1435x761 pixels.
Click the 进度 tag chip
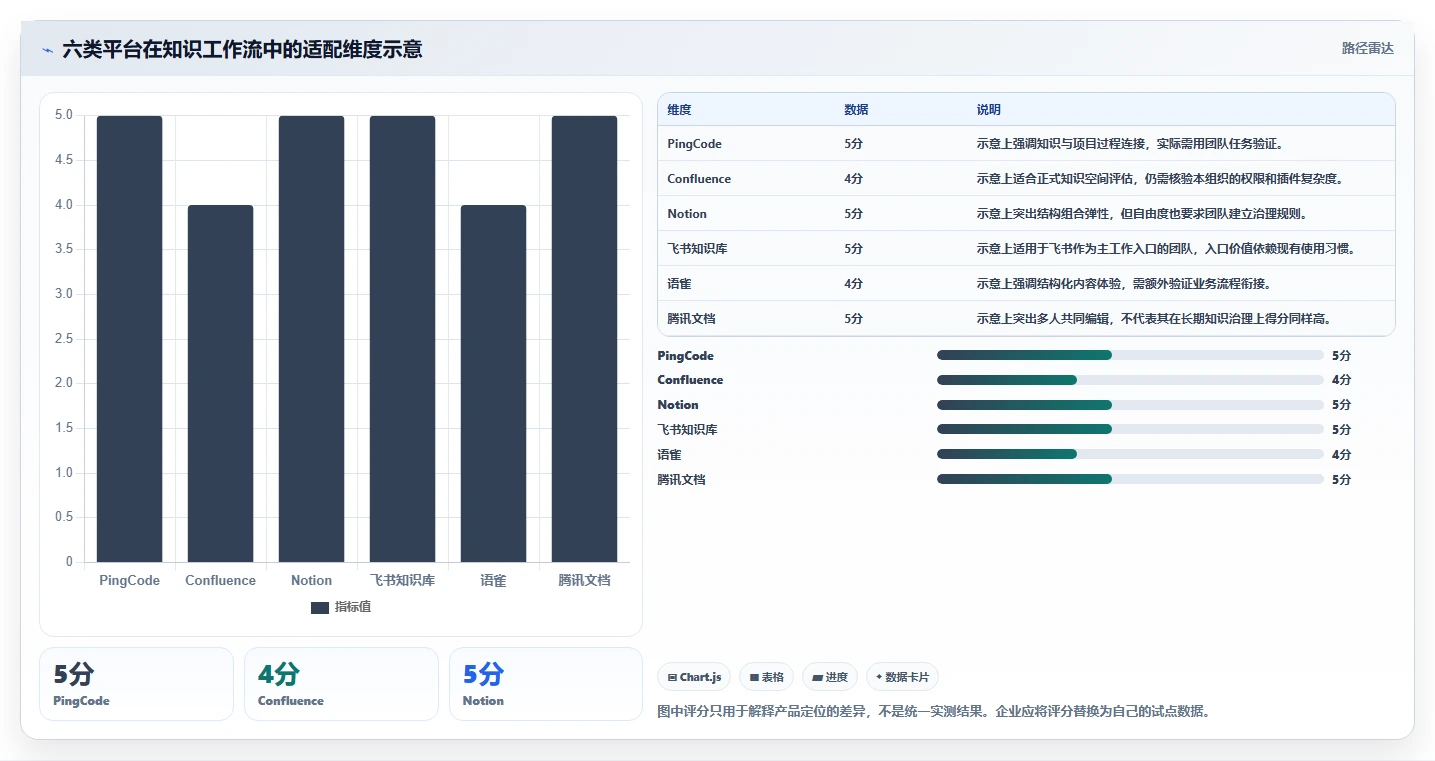[830, 677]
